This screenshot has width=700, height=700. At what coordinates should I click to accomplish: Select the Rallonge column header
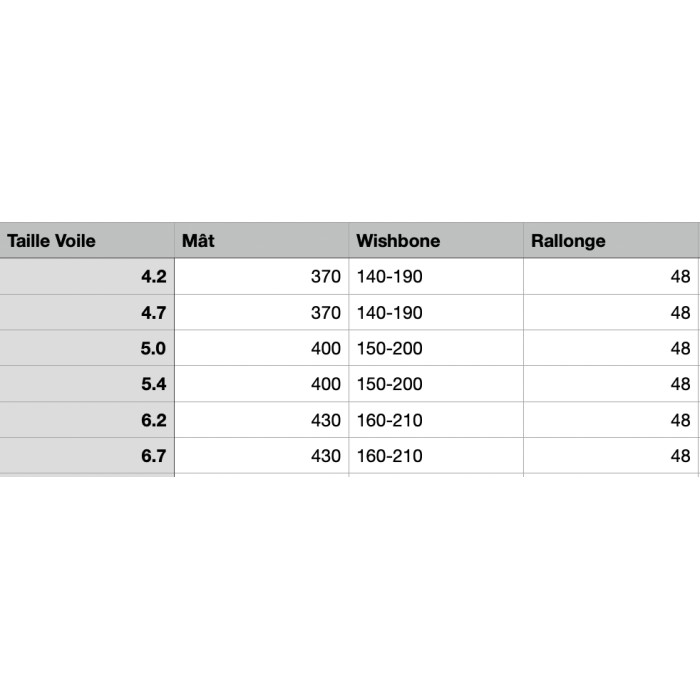click(610, 241)
